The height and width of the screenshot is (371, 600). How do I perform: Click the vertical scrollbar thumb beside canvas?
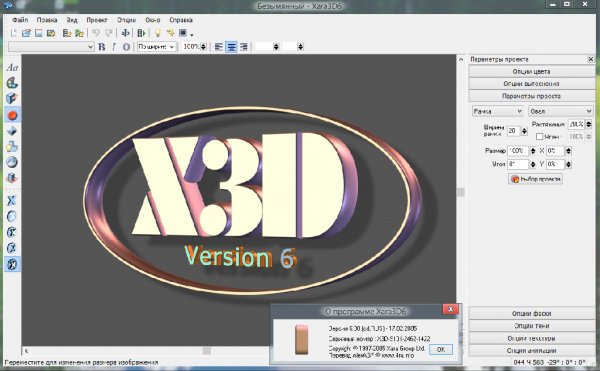pos(461,192)
